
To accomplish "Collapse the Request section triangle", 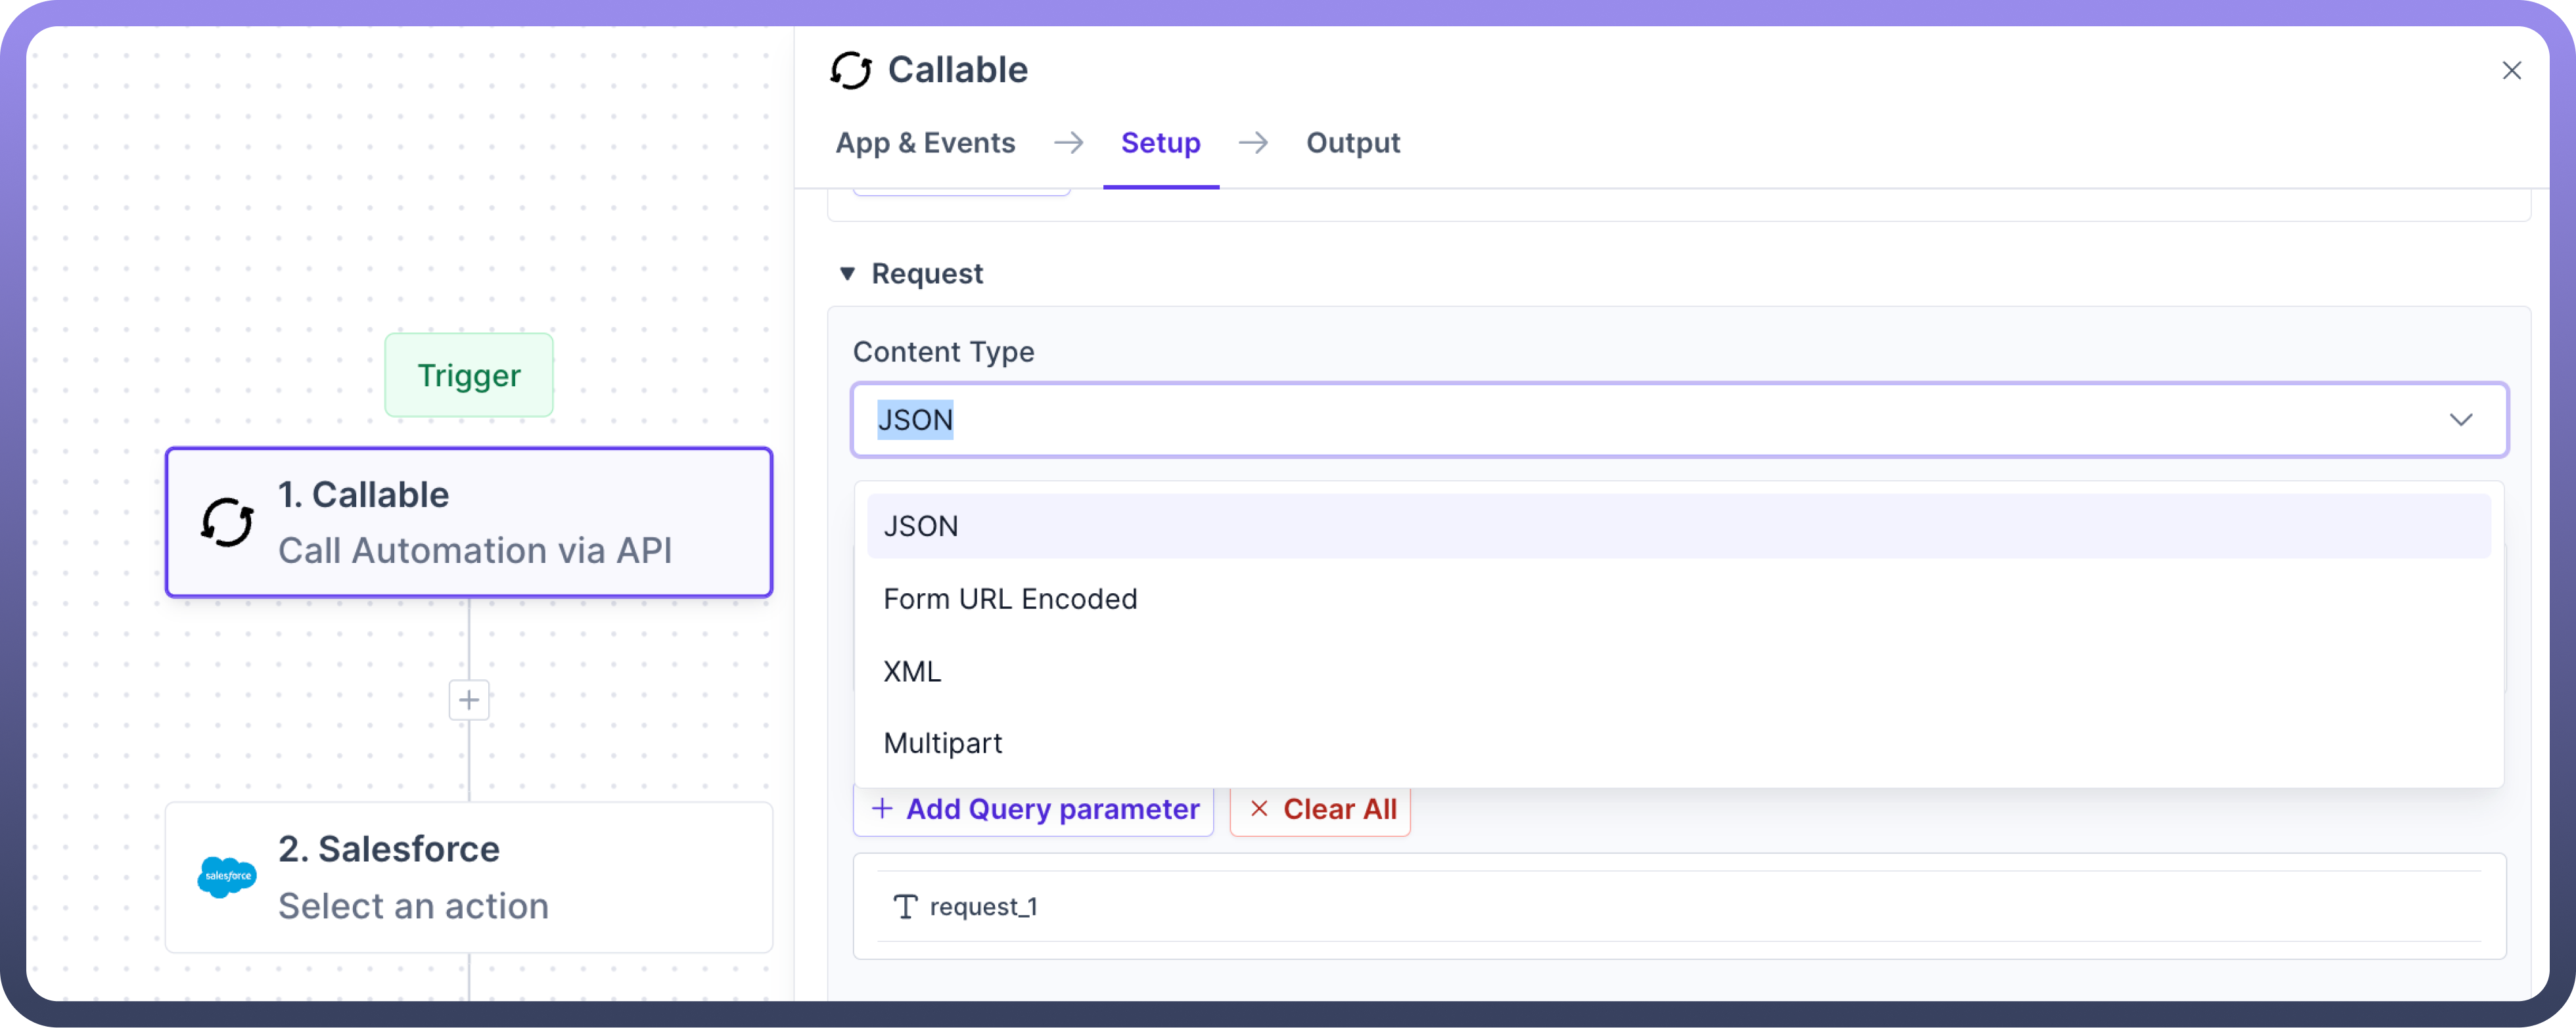I will 847,274.
